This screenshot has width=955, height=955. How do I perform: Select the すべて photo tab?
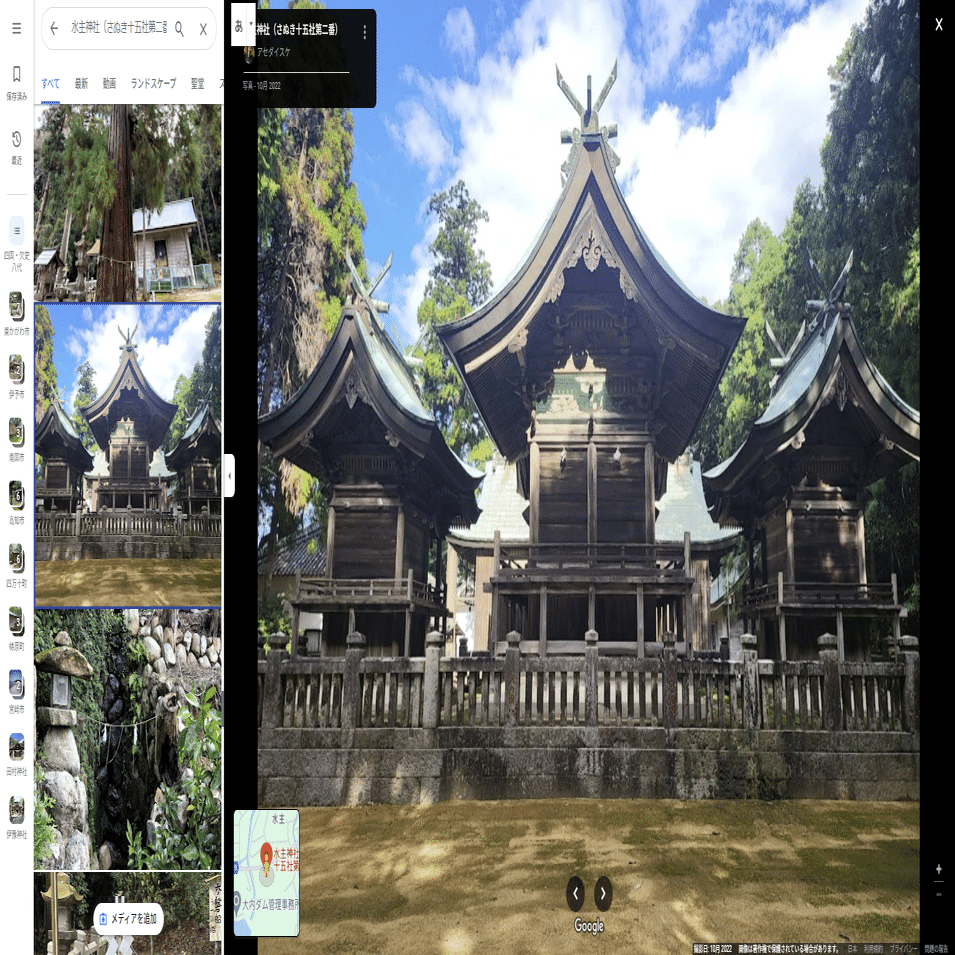tap(51, 83)
